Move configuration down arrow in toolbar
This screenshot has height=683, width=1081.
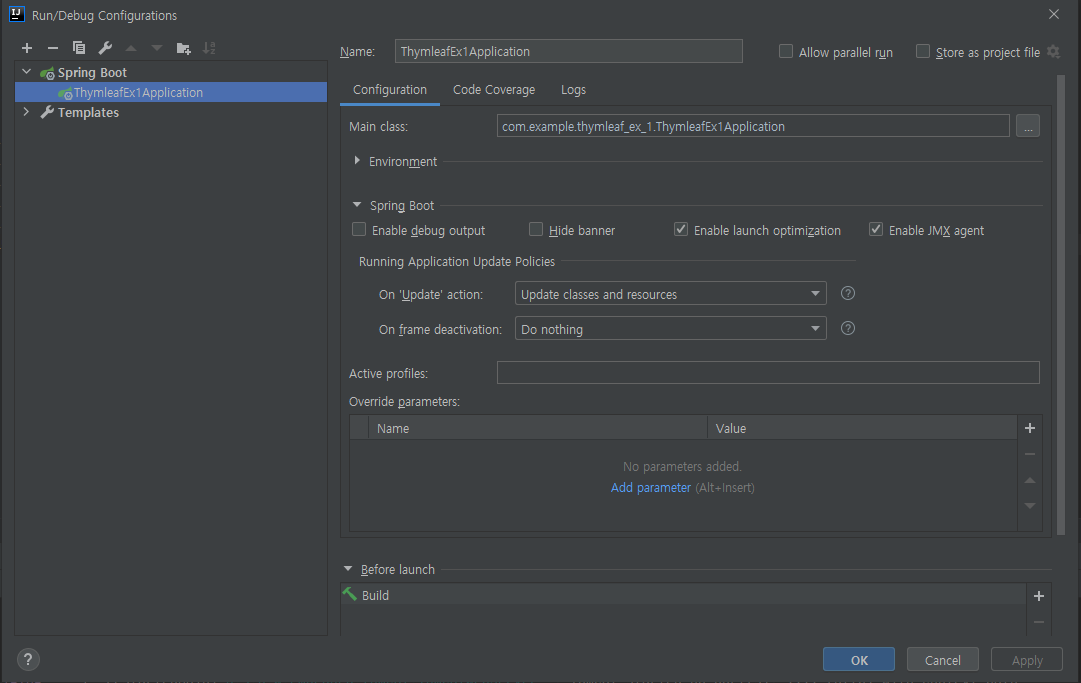156,48
